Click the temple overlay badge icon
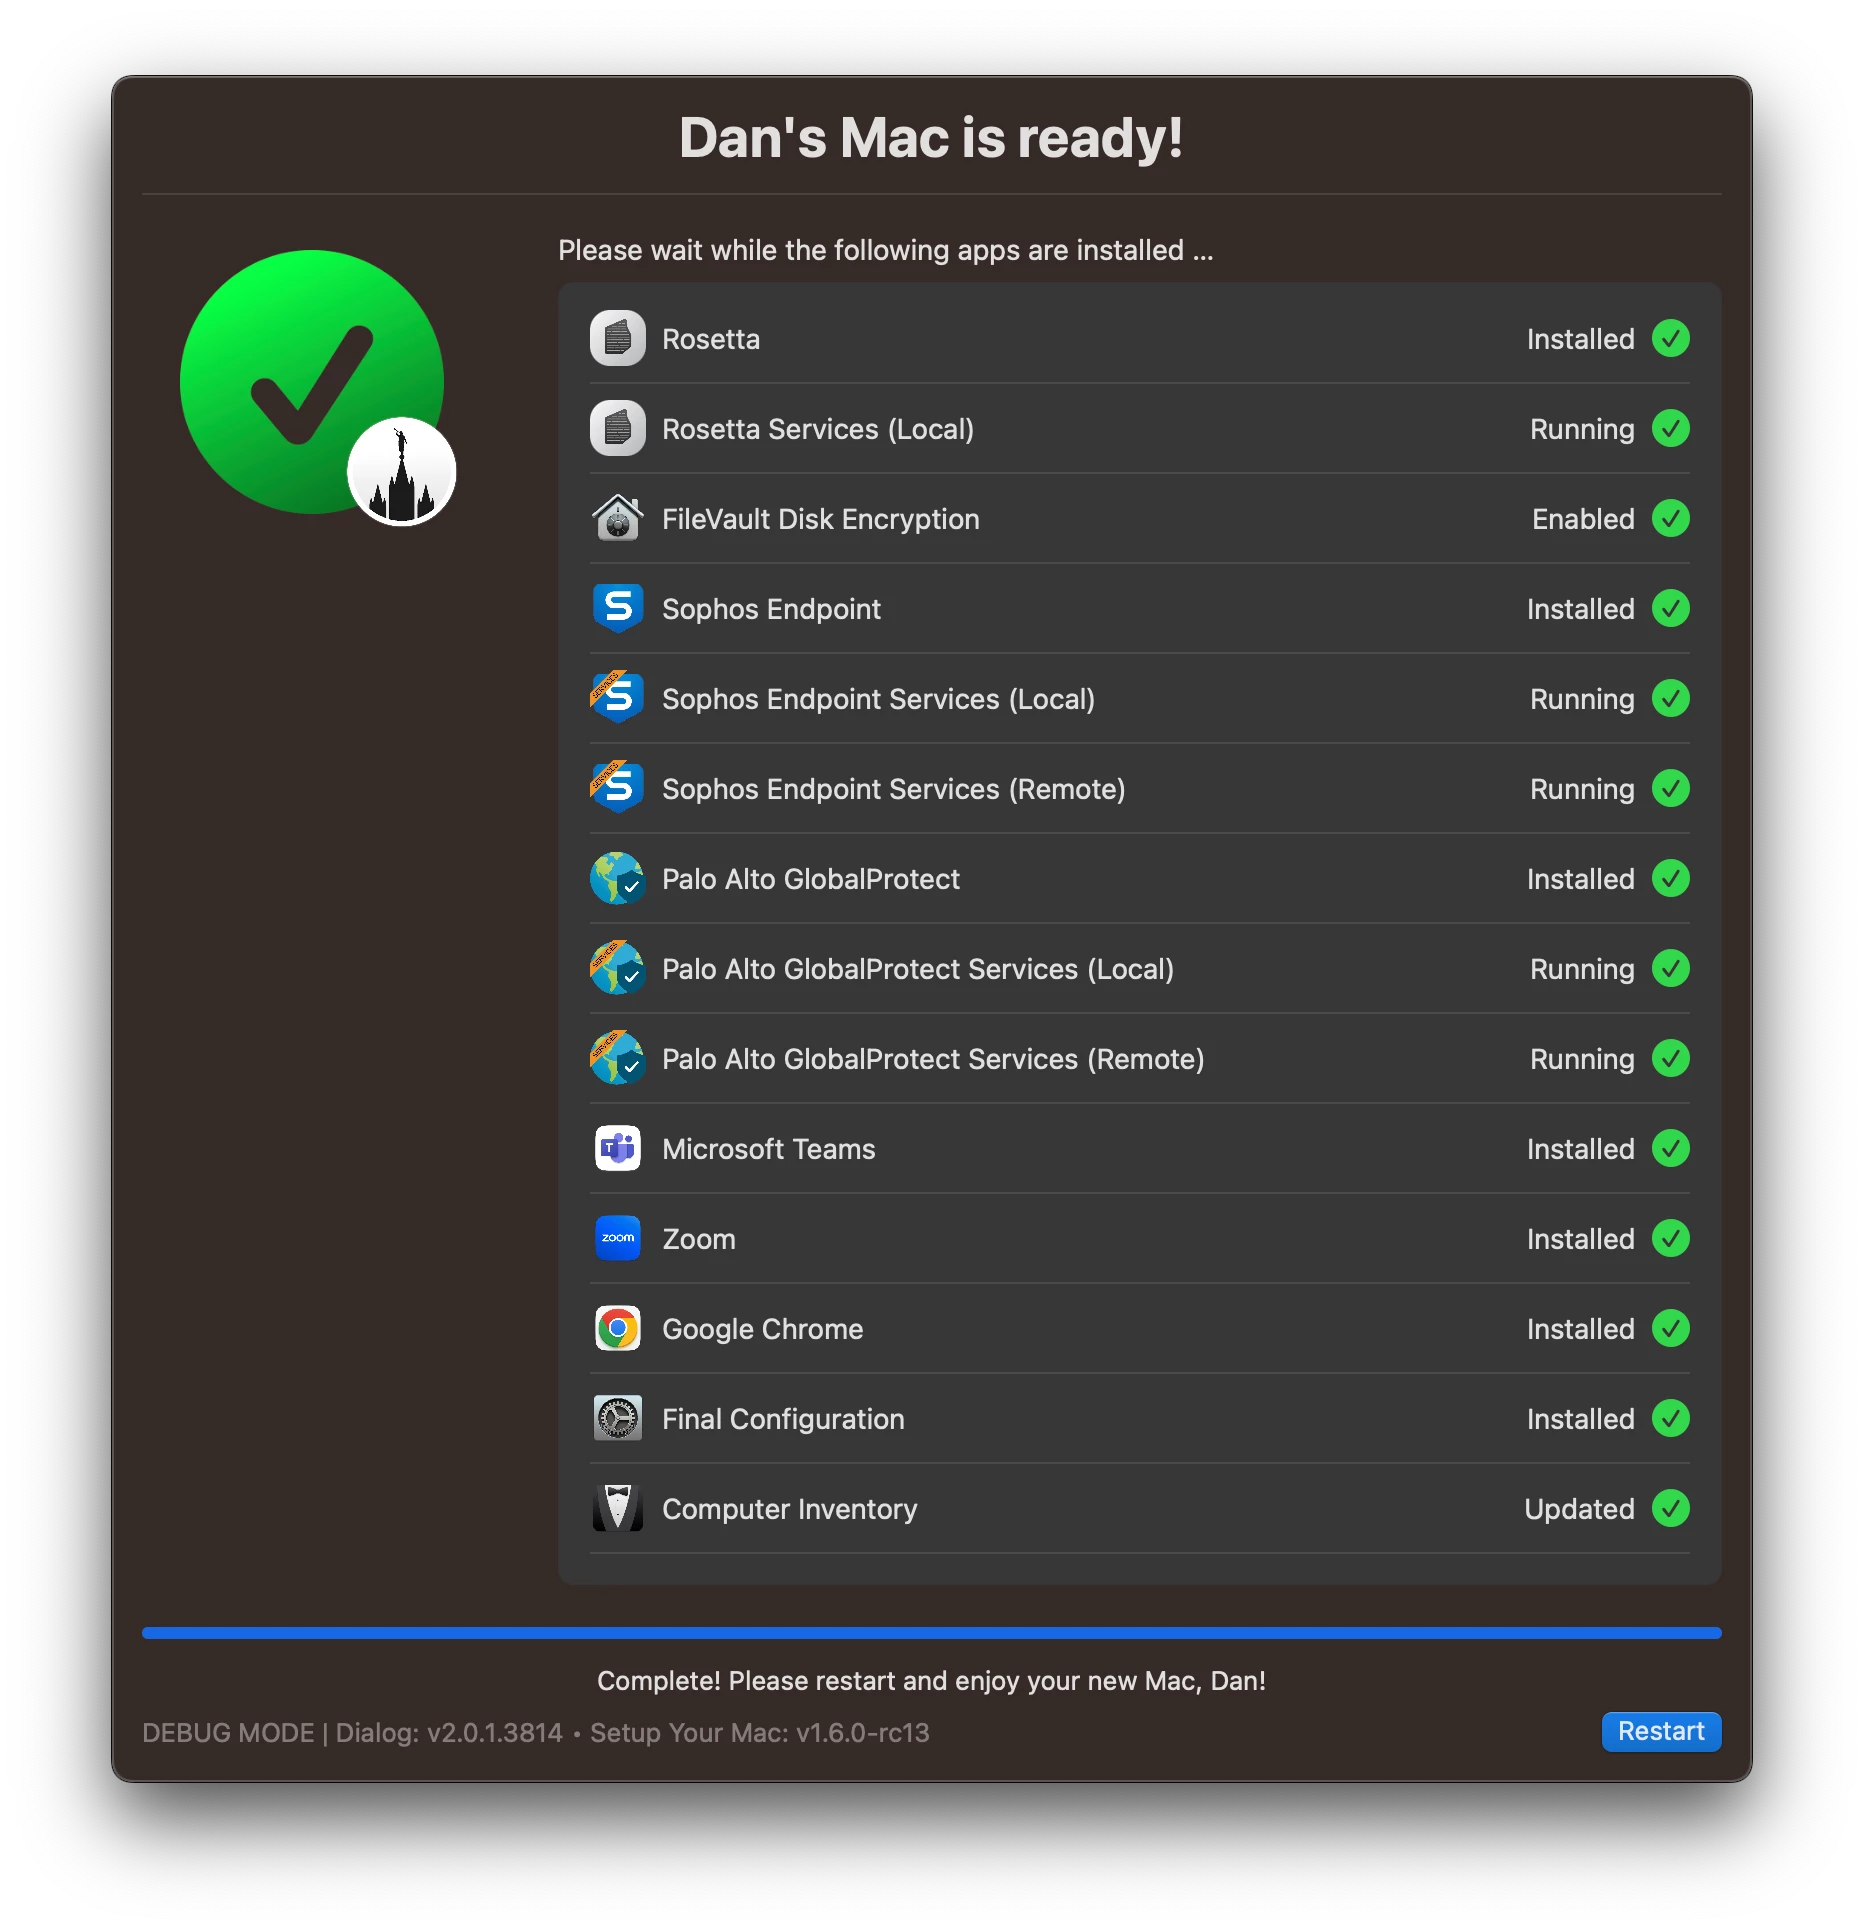 tap(402, 472)
